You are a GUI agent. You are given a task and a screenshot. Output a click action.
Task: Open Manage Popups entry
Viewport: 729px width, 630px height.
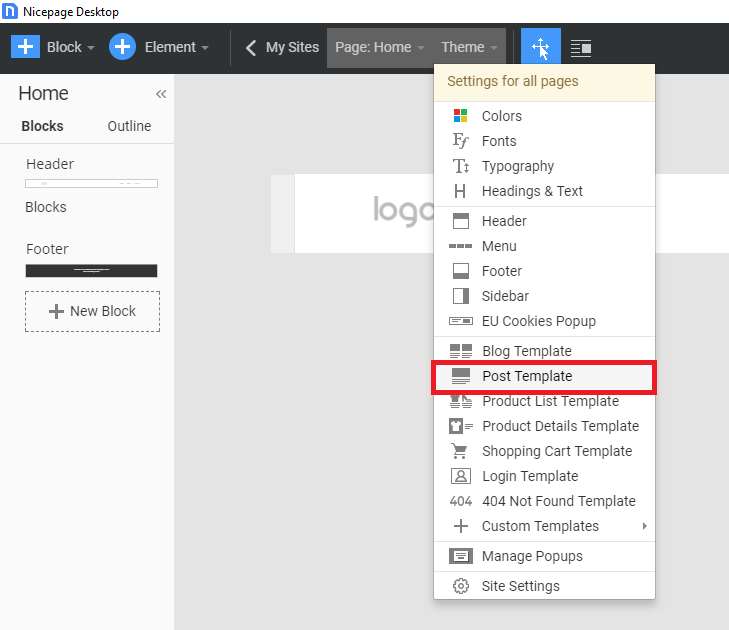[x=544, y=556]
